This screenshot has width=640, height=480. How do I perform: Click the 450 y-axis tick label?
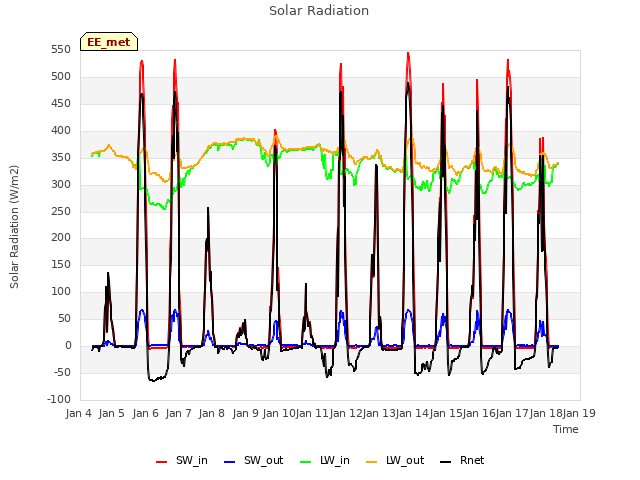pos(61,104)
